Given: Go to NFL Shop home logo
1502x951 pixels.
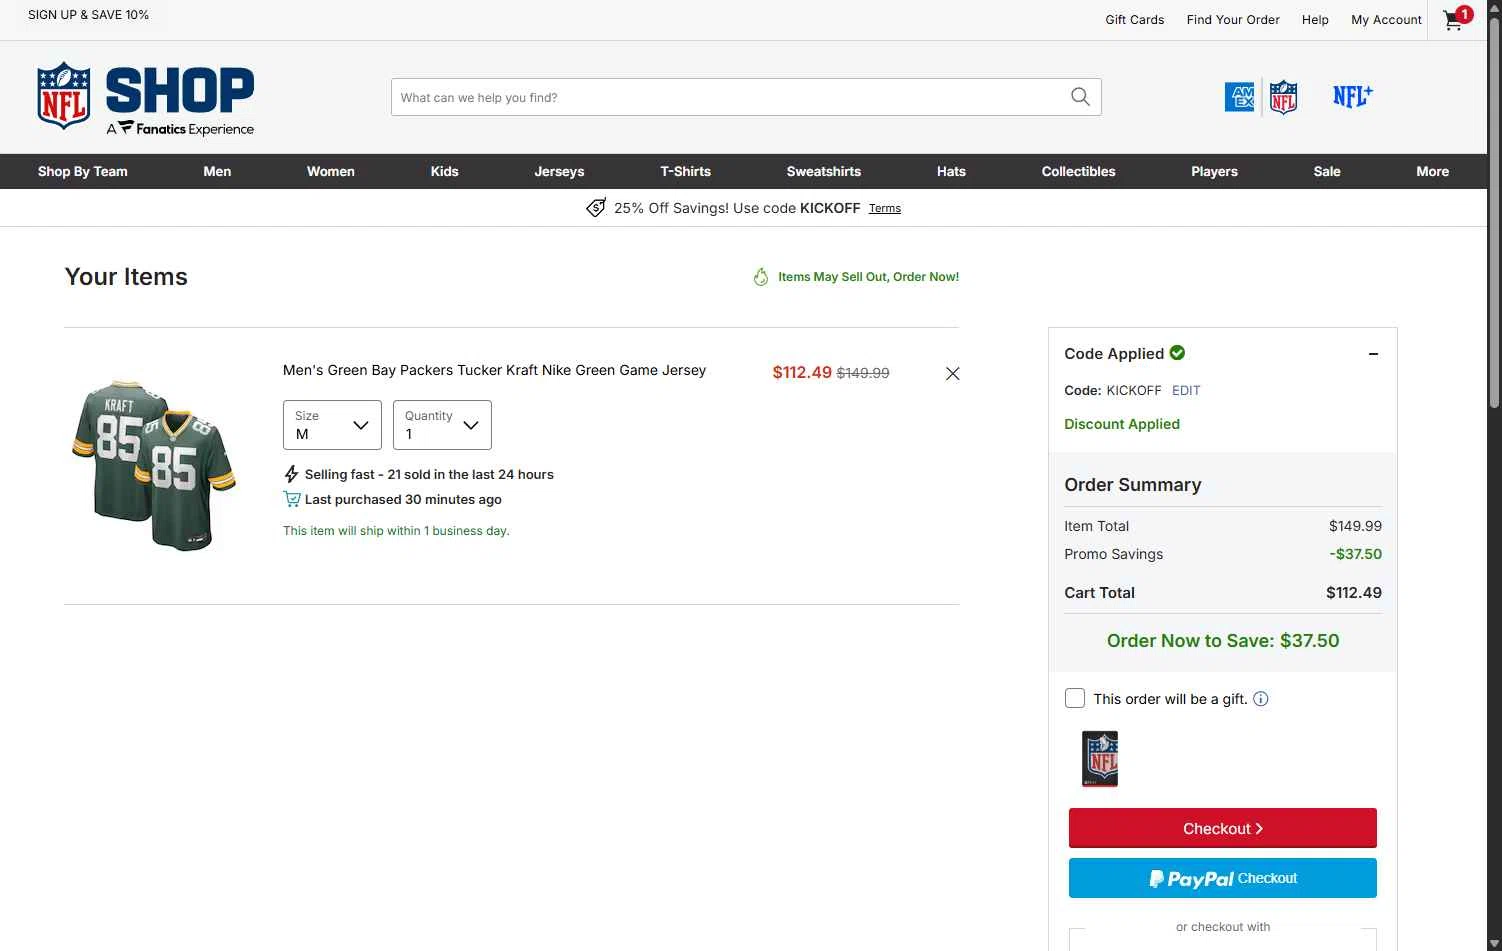Looking at the screenshot, I should tap(146, 98).
